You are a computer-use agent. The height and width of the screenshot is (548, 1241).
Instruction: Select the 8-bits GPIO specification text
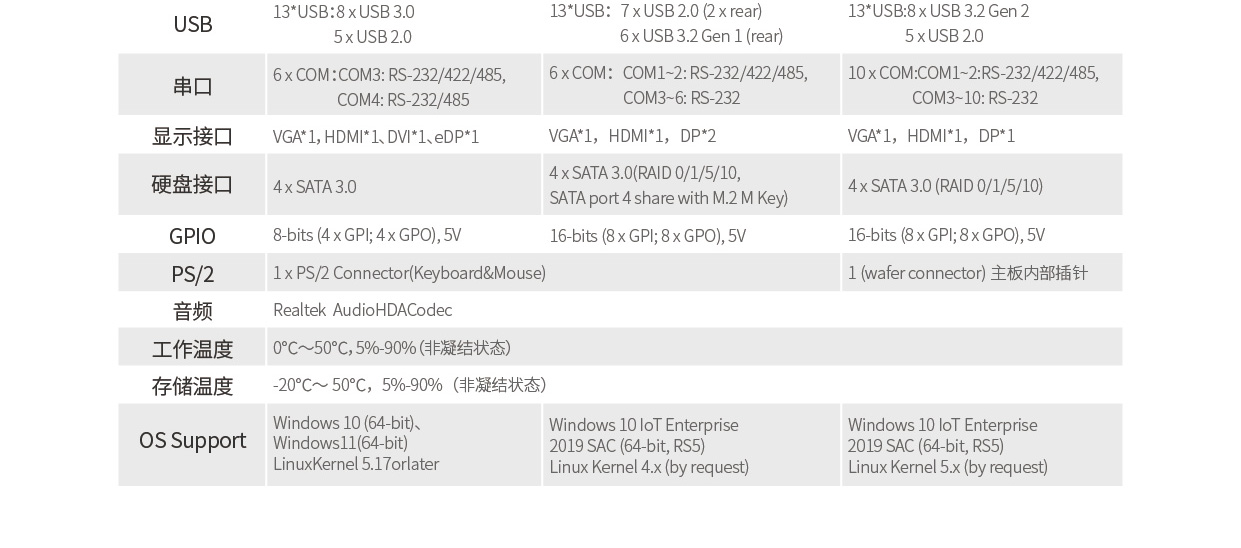point(367,235)
